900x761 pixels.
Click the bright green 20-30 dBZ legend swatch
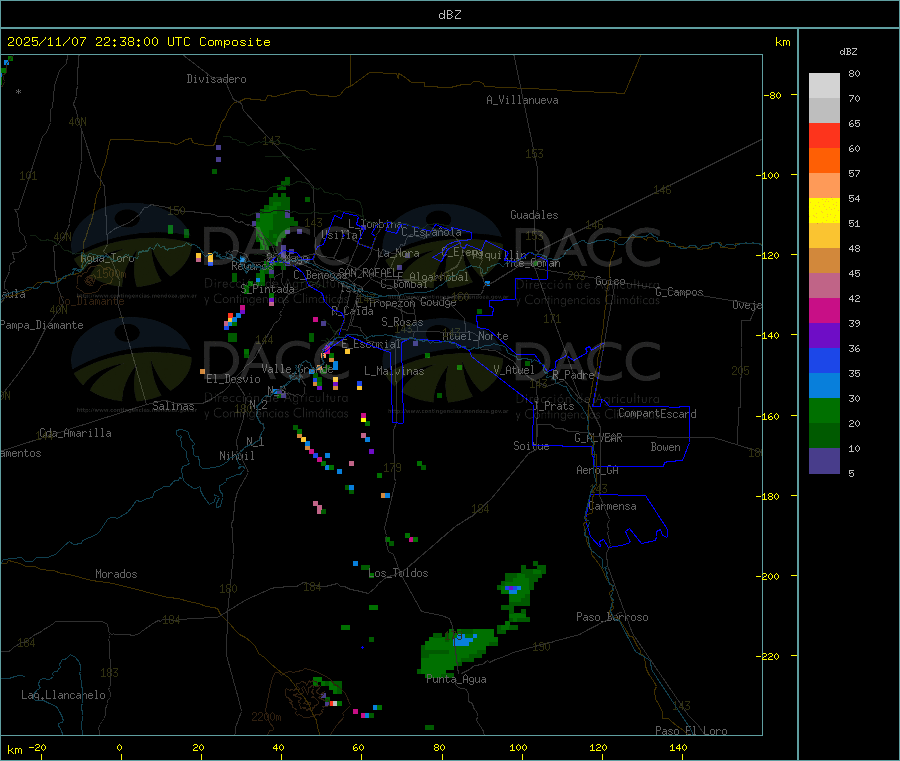(824, 410)
